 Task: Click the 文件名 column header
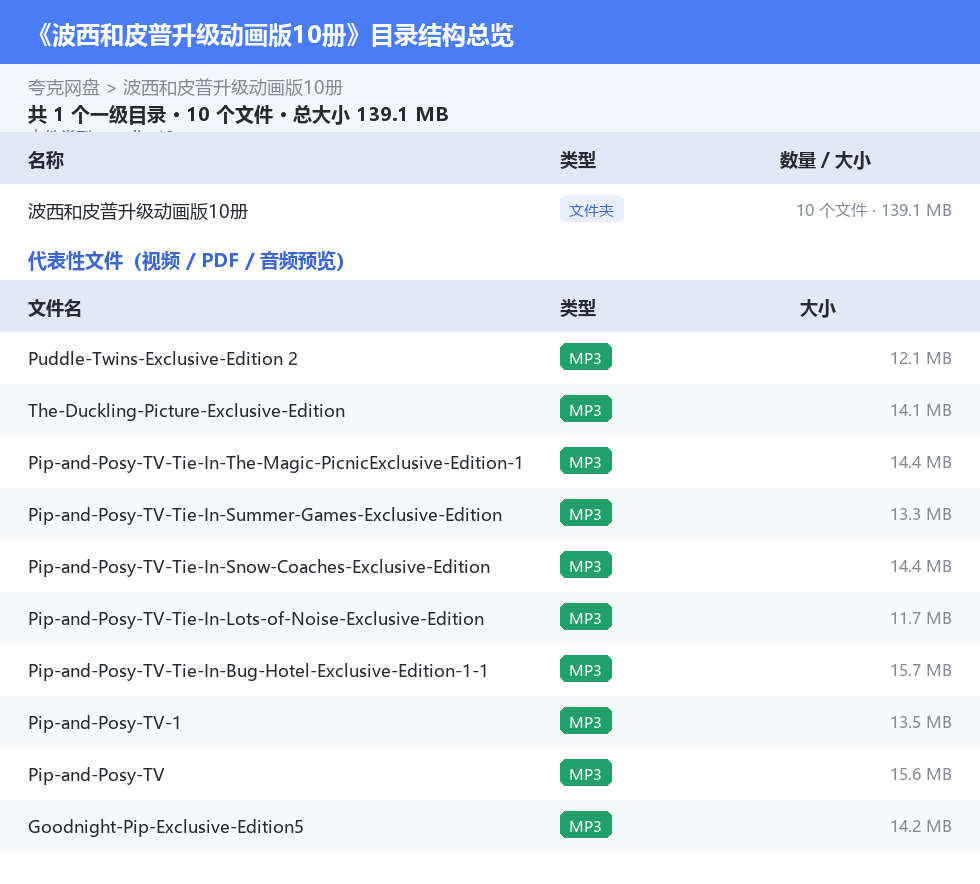coord(54,308)
